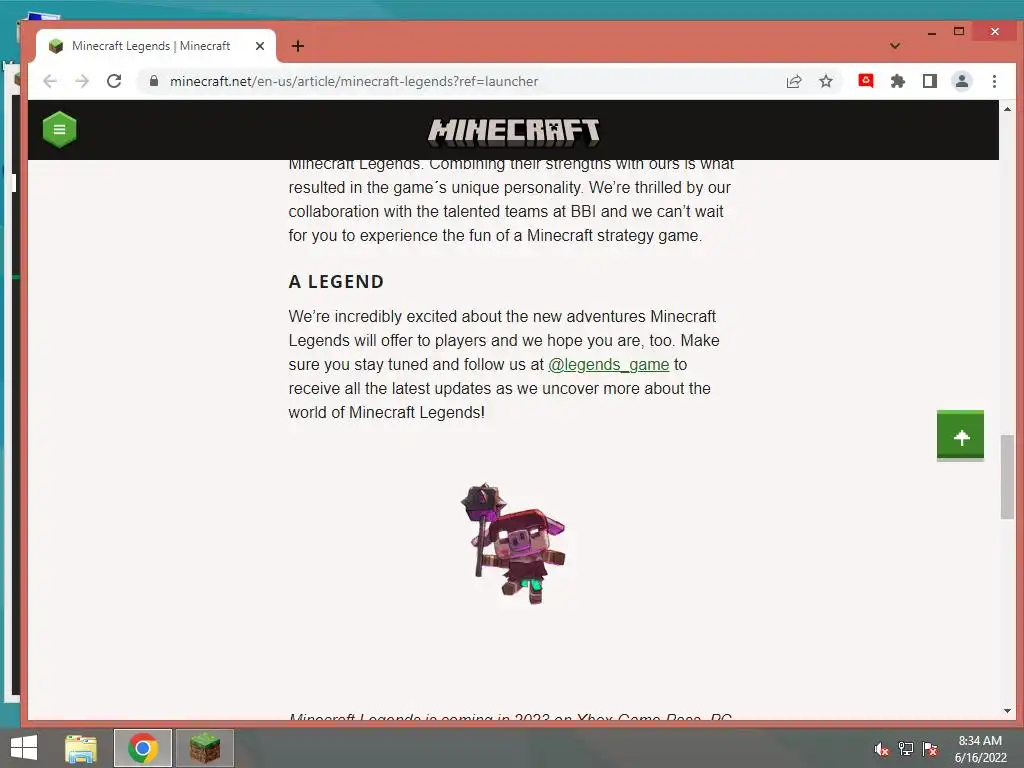View site information lock icon
The width and height of the screenshot is (1024, 768).
(x=153, y=81)
